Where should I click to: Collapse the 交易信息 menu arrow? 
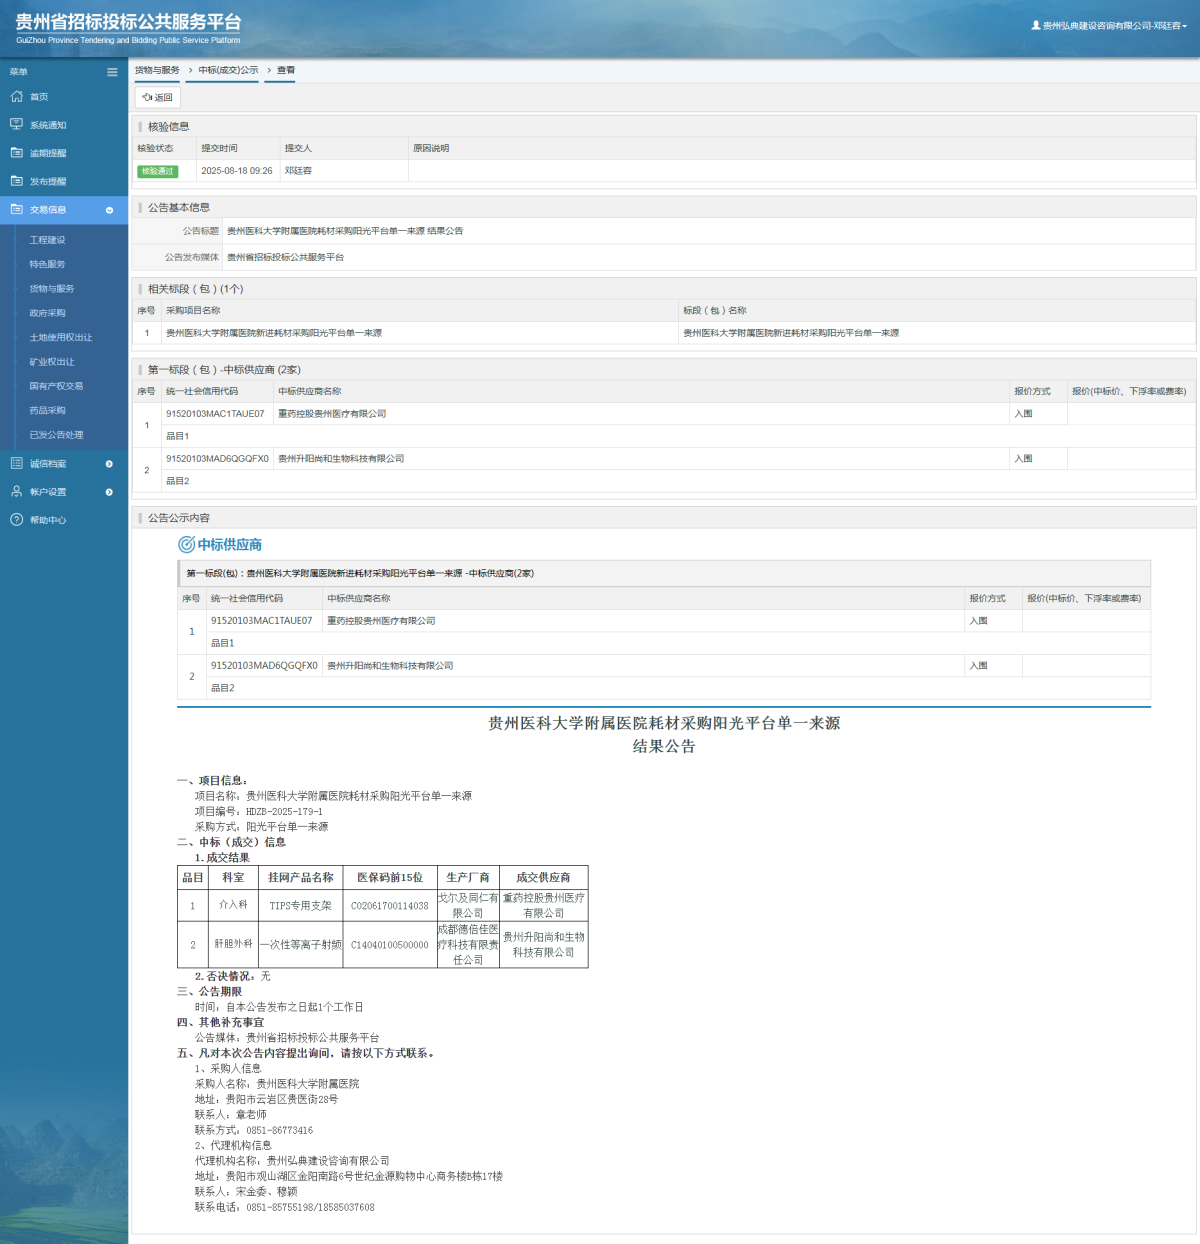tap(109, 210)
